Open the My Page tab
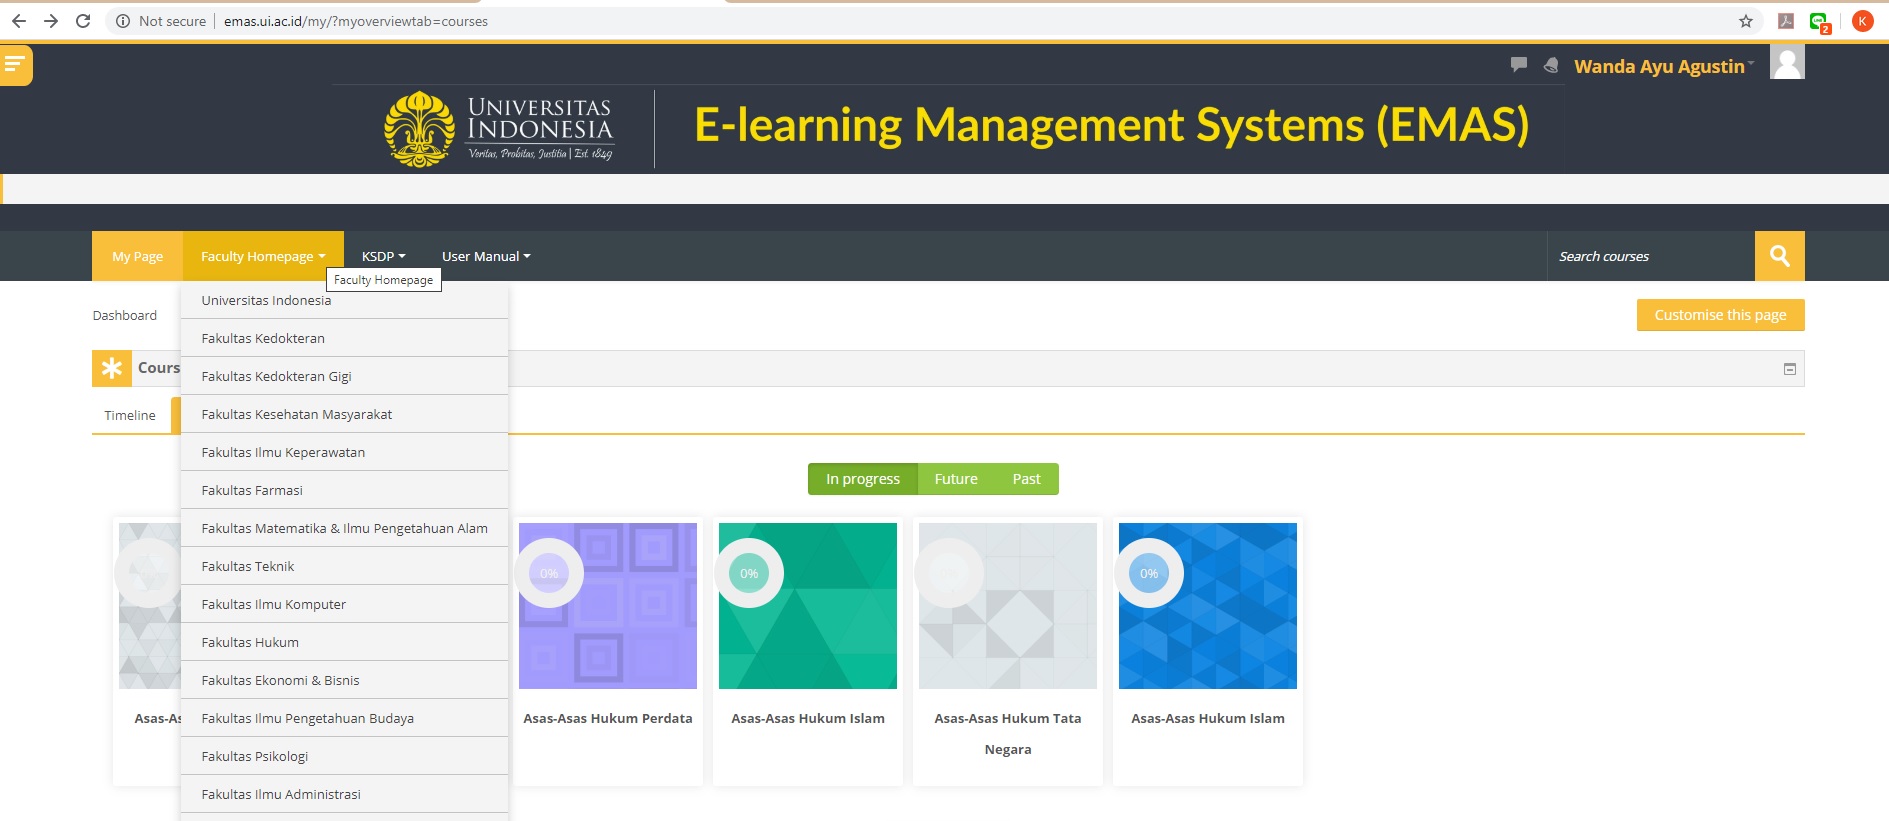Screen dimensions: 1889x821 pyautogui.click(x=137, y=256)
